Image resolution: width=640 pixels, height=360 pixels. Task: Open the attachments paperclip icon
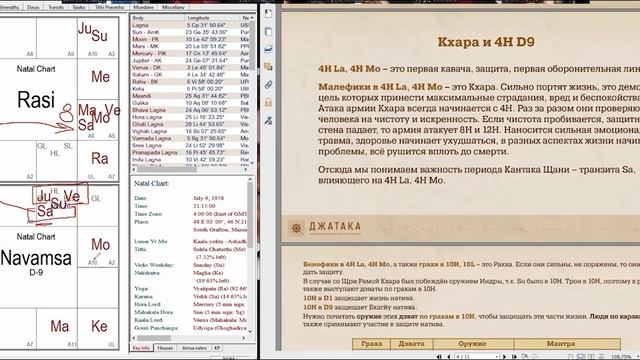268,84
